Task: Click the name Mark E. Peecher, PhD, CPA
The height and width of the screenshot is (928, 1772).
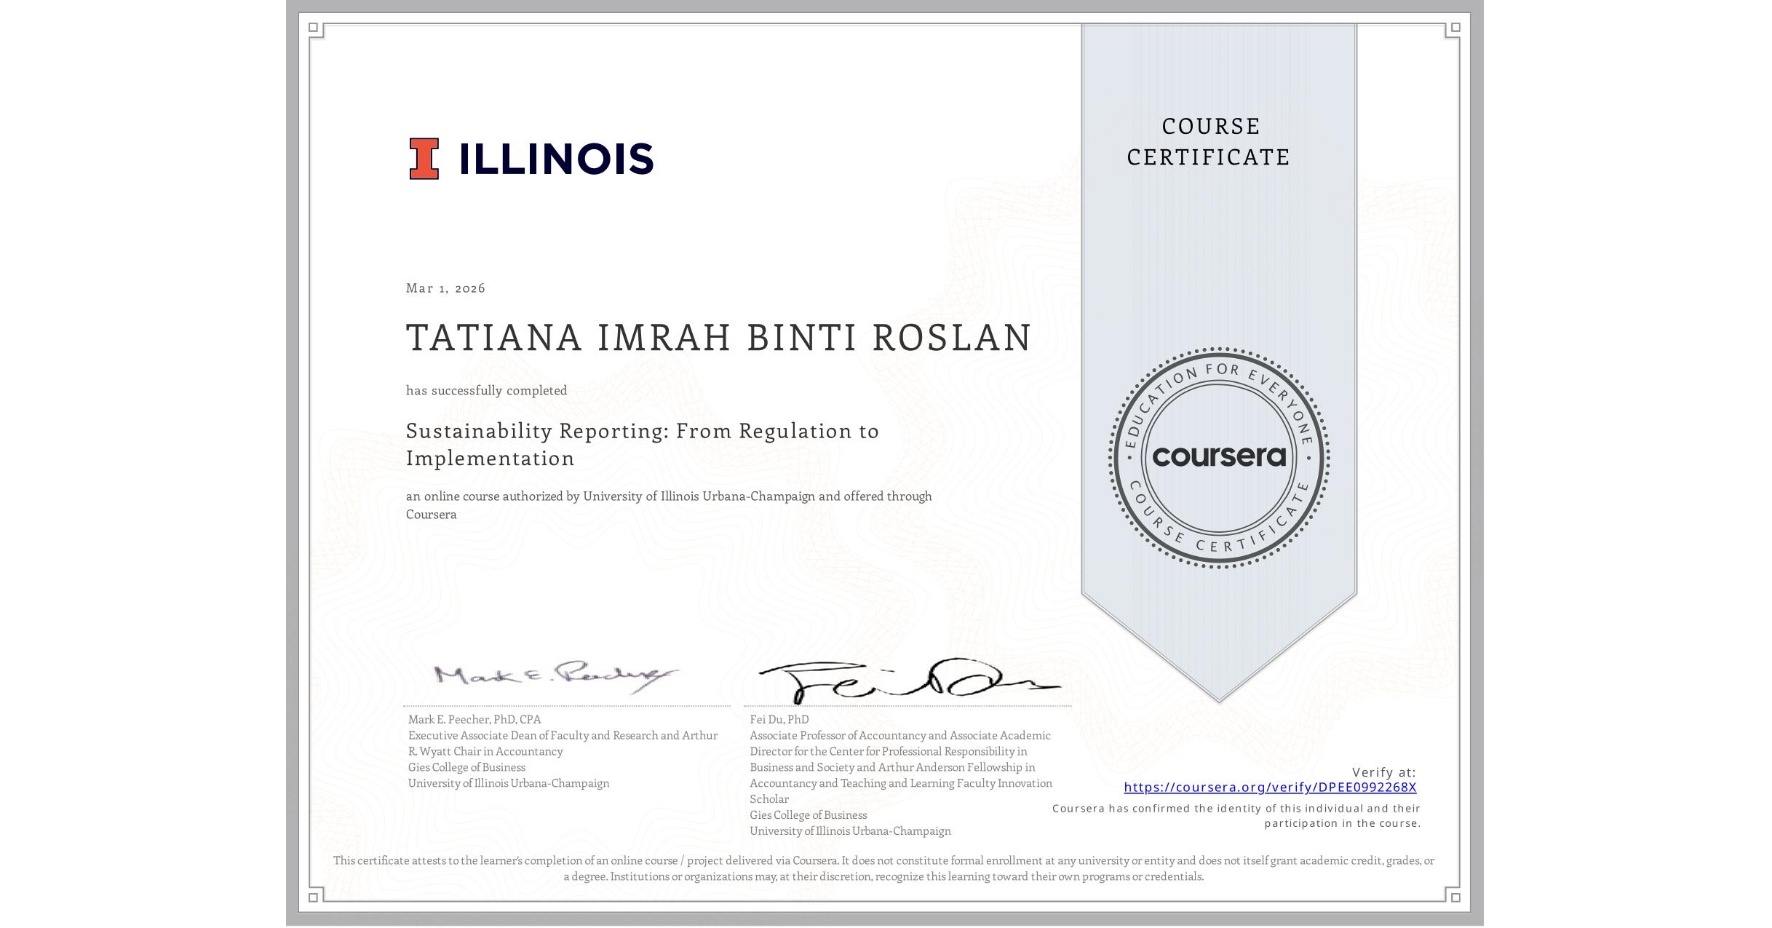Action: (474, 719)
